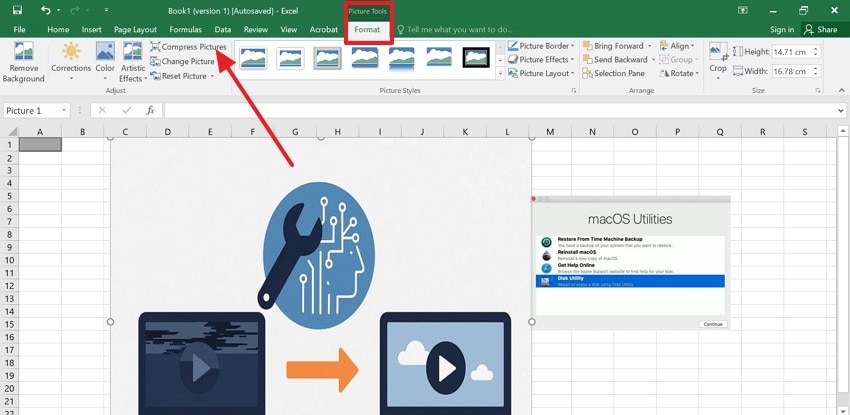Click right-middle sizing handle of selected picture
850x415 pixels.
pos(532,322)
